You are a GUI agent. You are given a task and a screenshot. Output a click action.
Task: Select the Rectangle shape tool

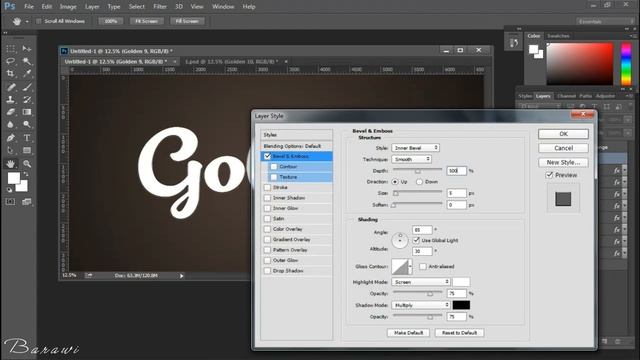click(27, 150)
